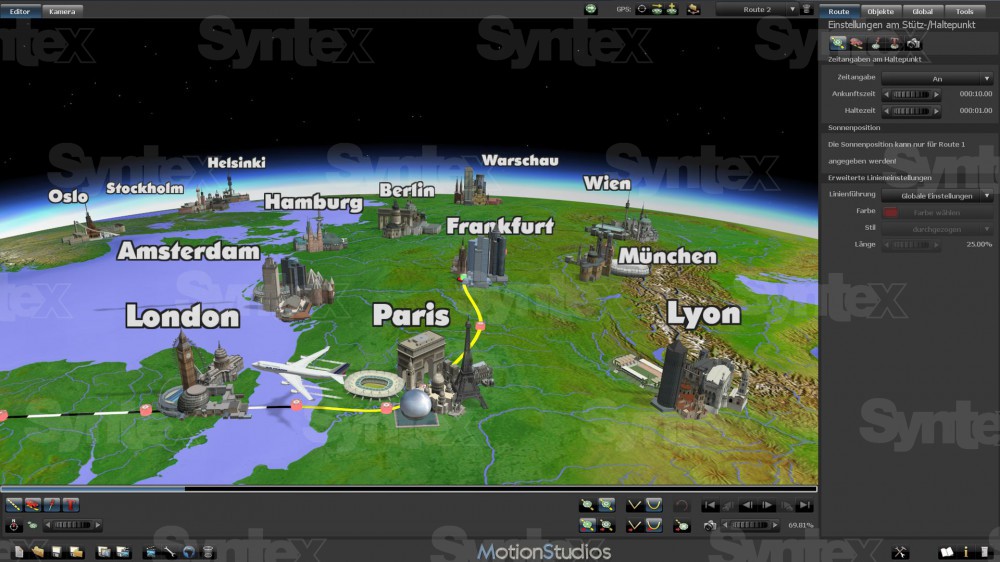This screenshot has height=562, width=1000.
Task: Step back one waypoint
Action: click(x=747, y=505)
